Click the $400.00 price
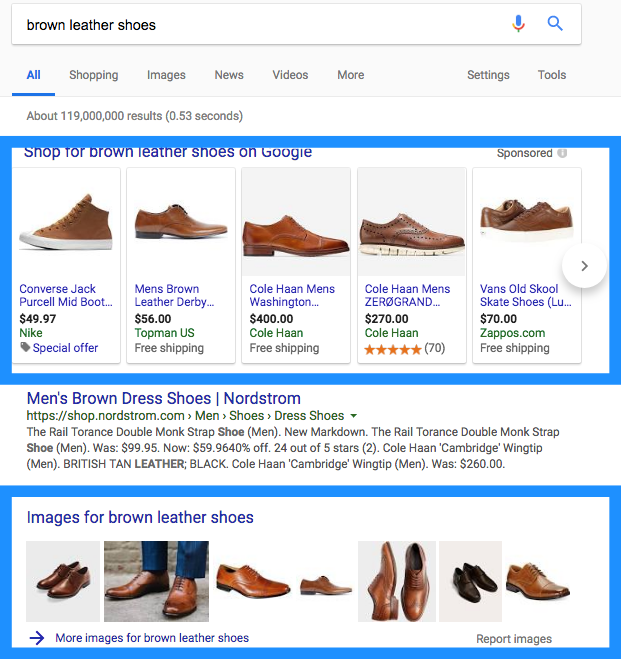The image size is (621, 659). point(271,319)
